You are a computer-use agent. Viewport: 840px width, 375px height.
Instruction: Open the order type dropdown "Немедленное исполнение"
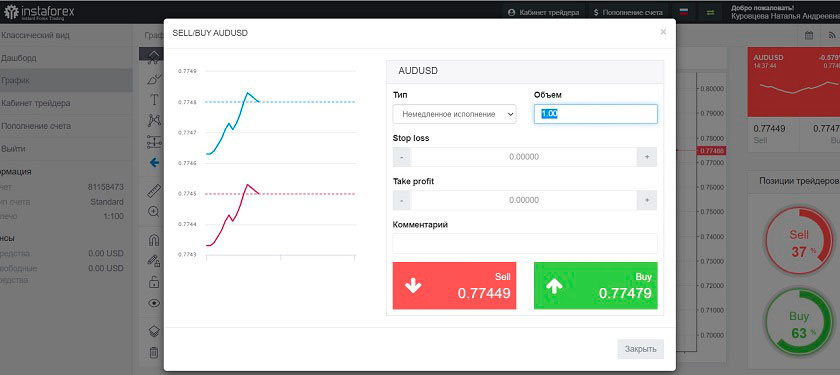coord(454,114)
